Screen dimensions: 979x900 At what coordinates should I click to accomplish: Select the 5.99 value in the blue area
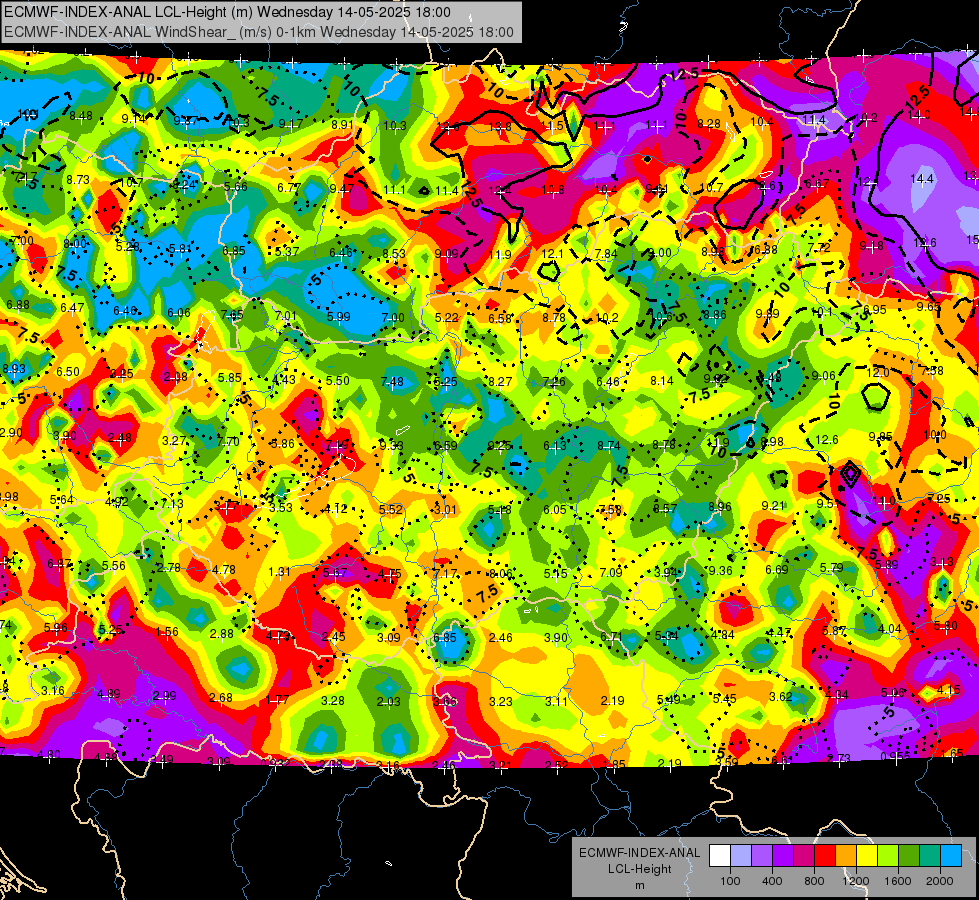338,317
